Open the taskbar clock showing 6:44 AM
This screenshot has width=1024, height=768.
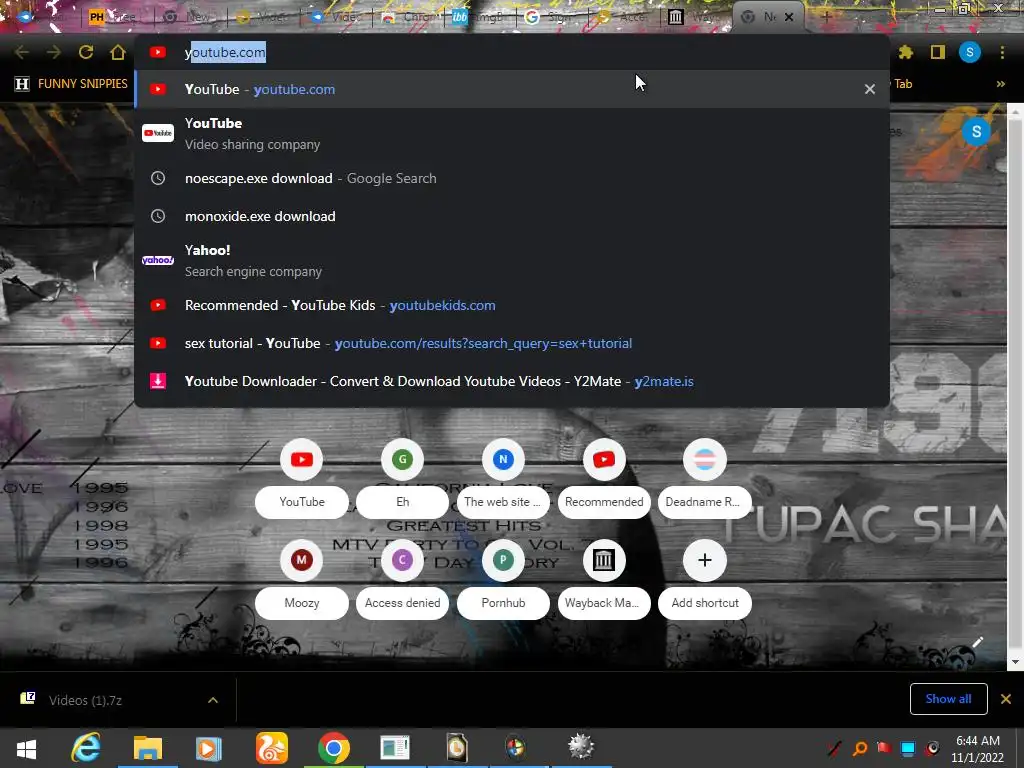978,748
